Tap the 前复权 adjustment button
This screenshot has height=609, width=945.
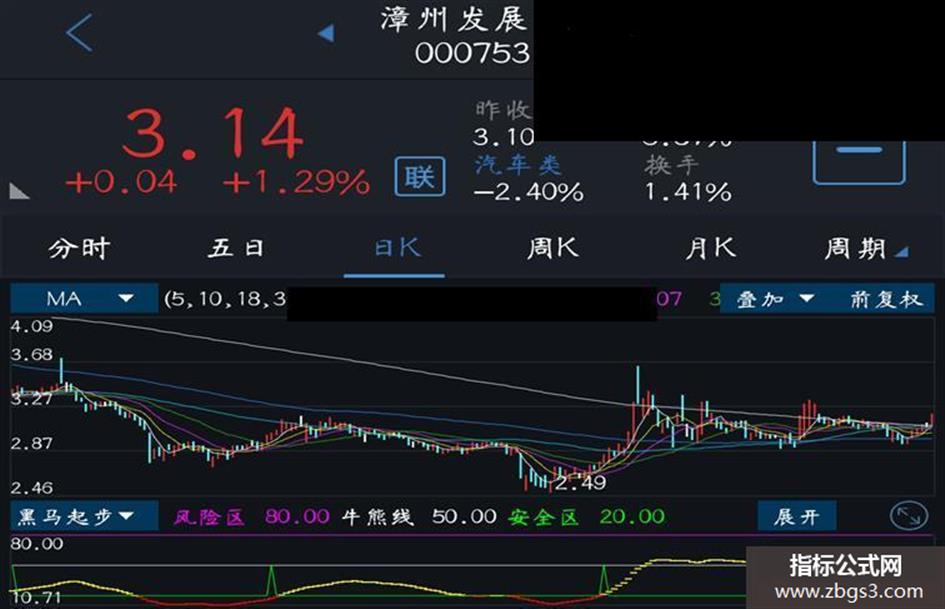coord(885,298)
